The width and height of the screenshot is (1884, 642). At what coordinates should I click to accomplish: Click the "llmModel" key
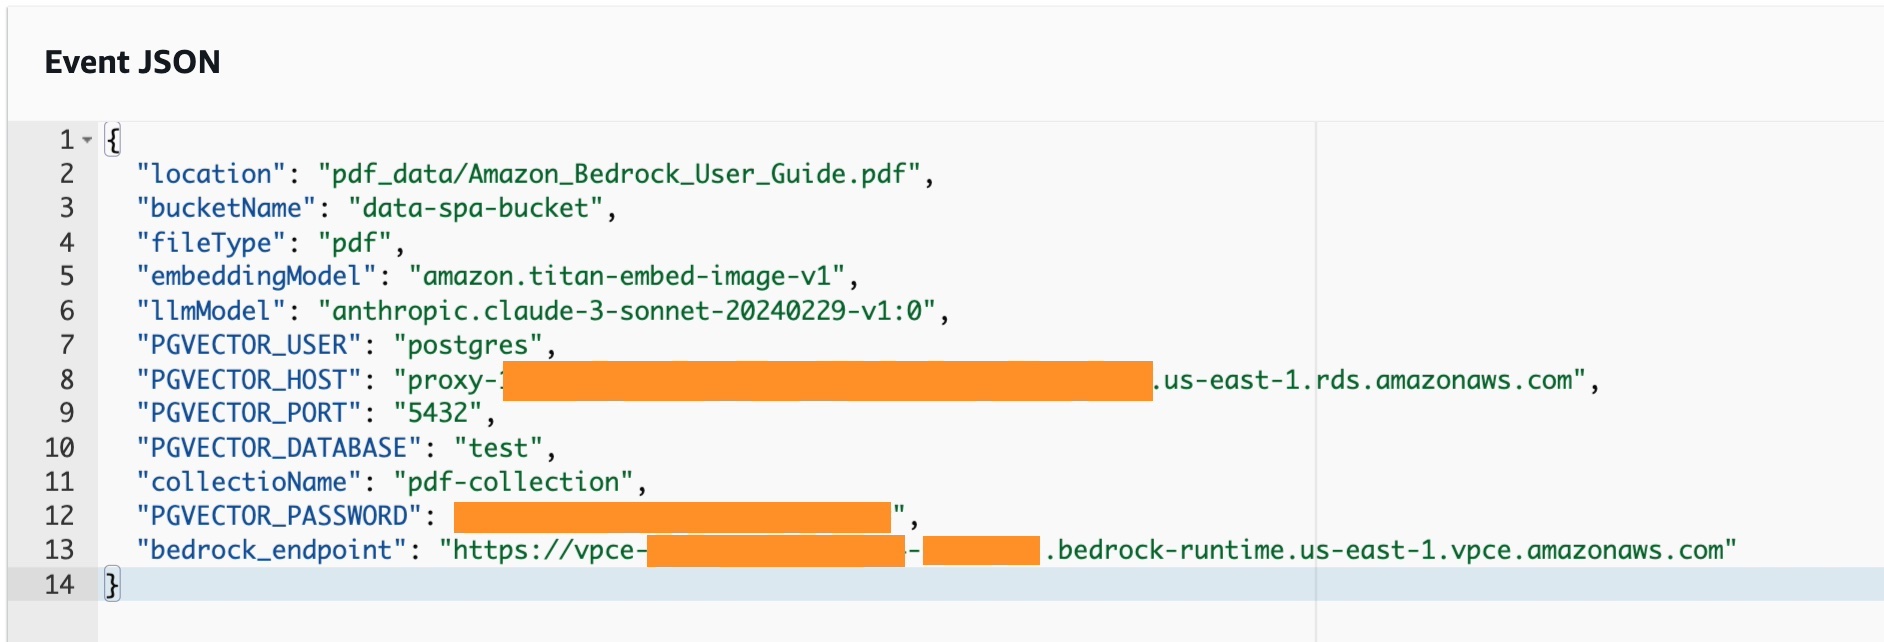(211, 311)
